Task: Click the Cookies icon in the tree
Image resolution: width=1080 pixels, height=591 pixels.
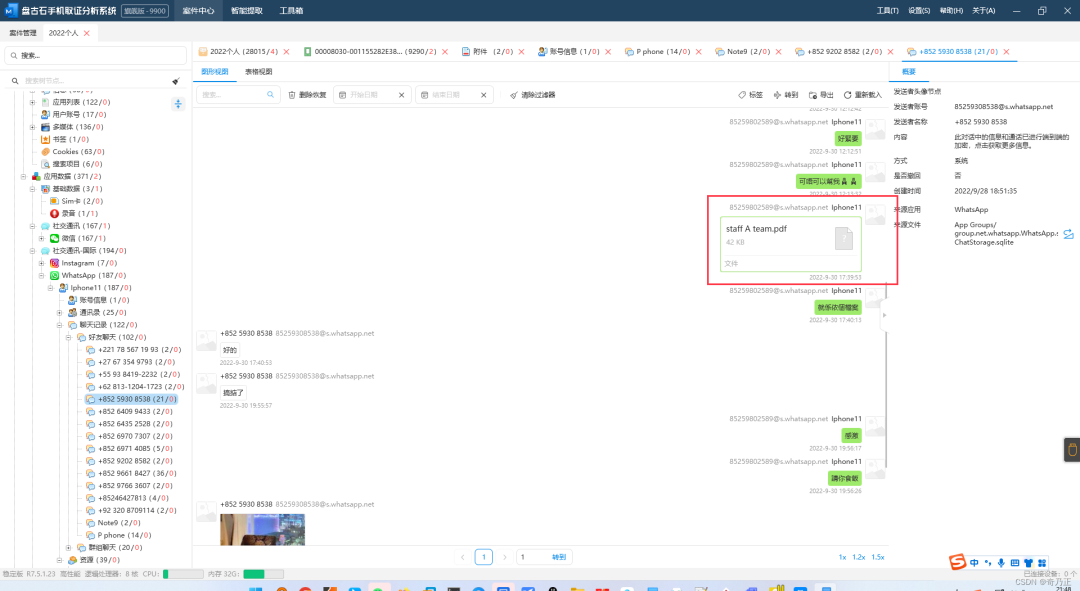Action: [x=45, y=152]
